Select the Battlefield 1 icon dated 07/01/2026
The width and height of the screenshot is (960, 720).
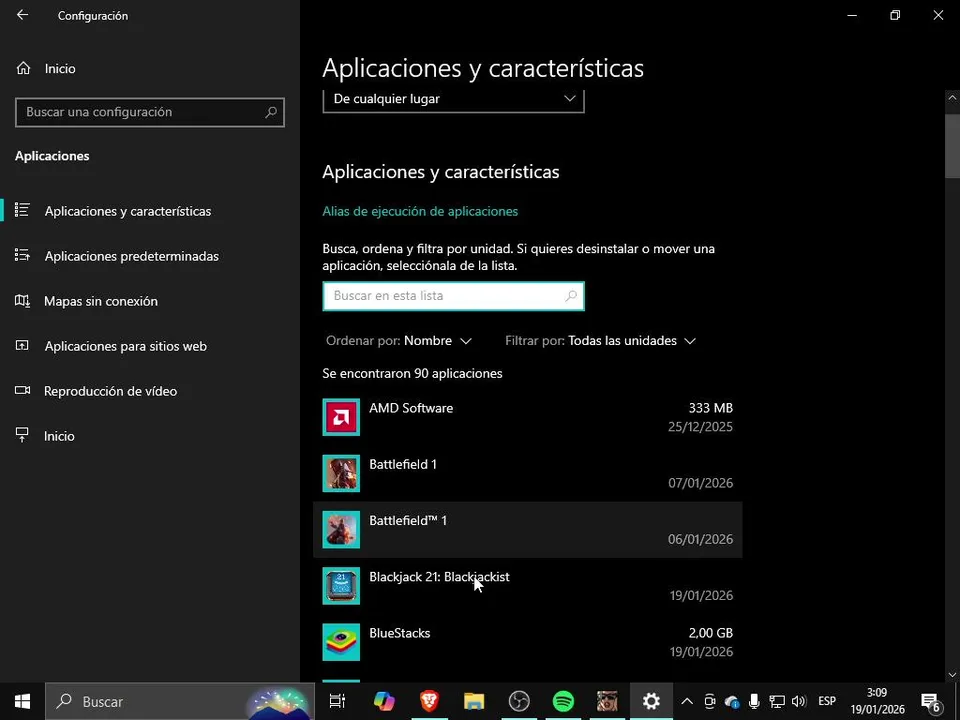tap(341, 473)
